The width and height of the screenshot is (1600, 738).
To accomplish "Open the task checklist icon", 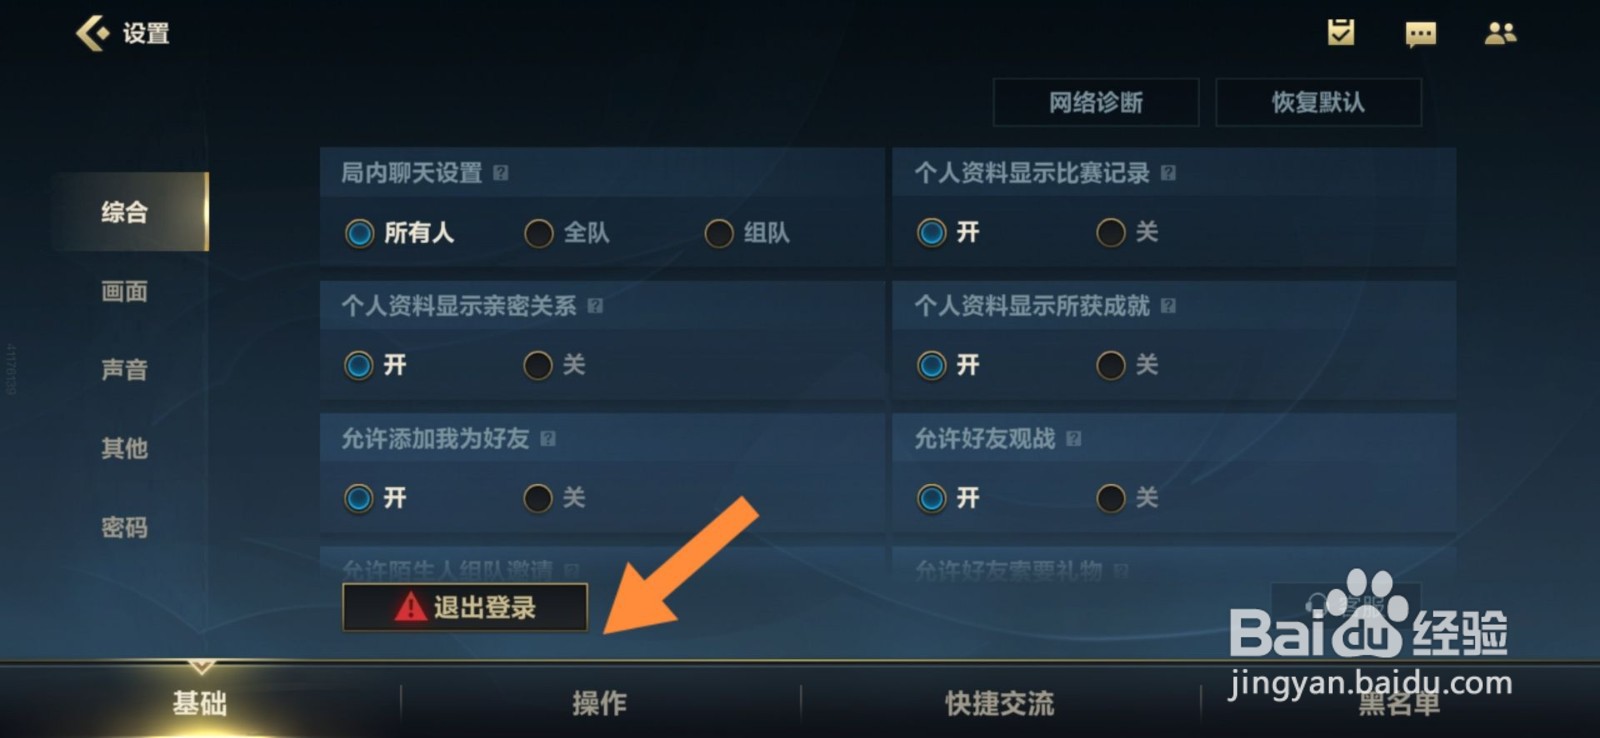I will (x=1341, y=33).
